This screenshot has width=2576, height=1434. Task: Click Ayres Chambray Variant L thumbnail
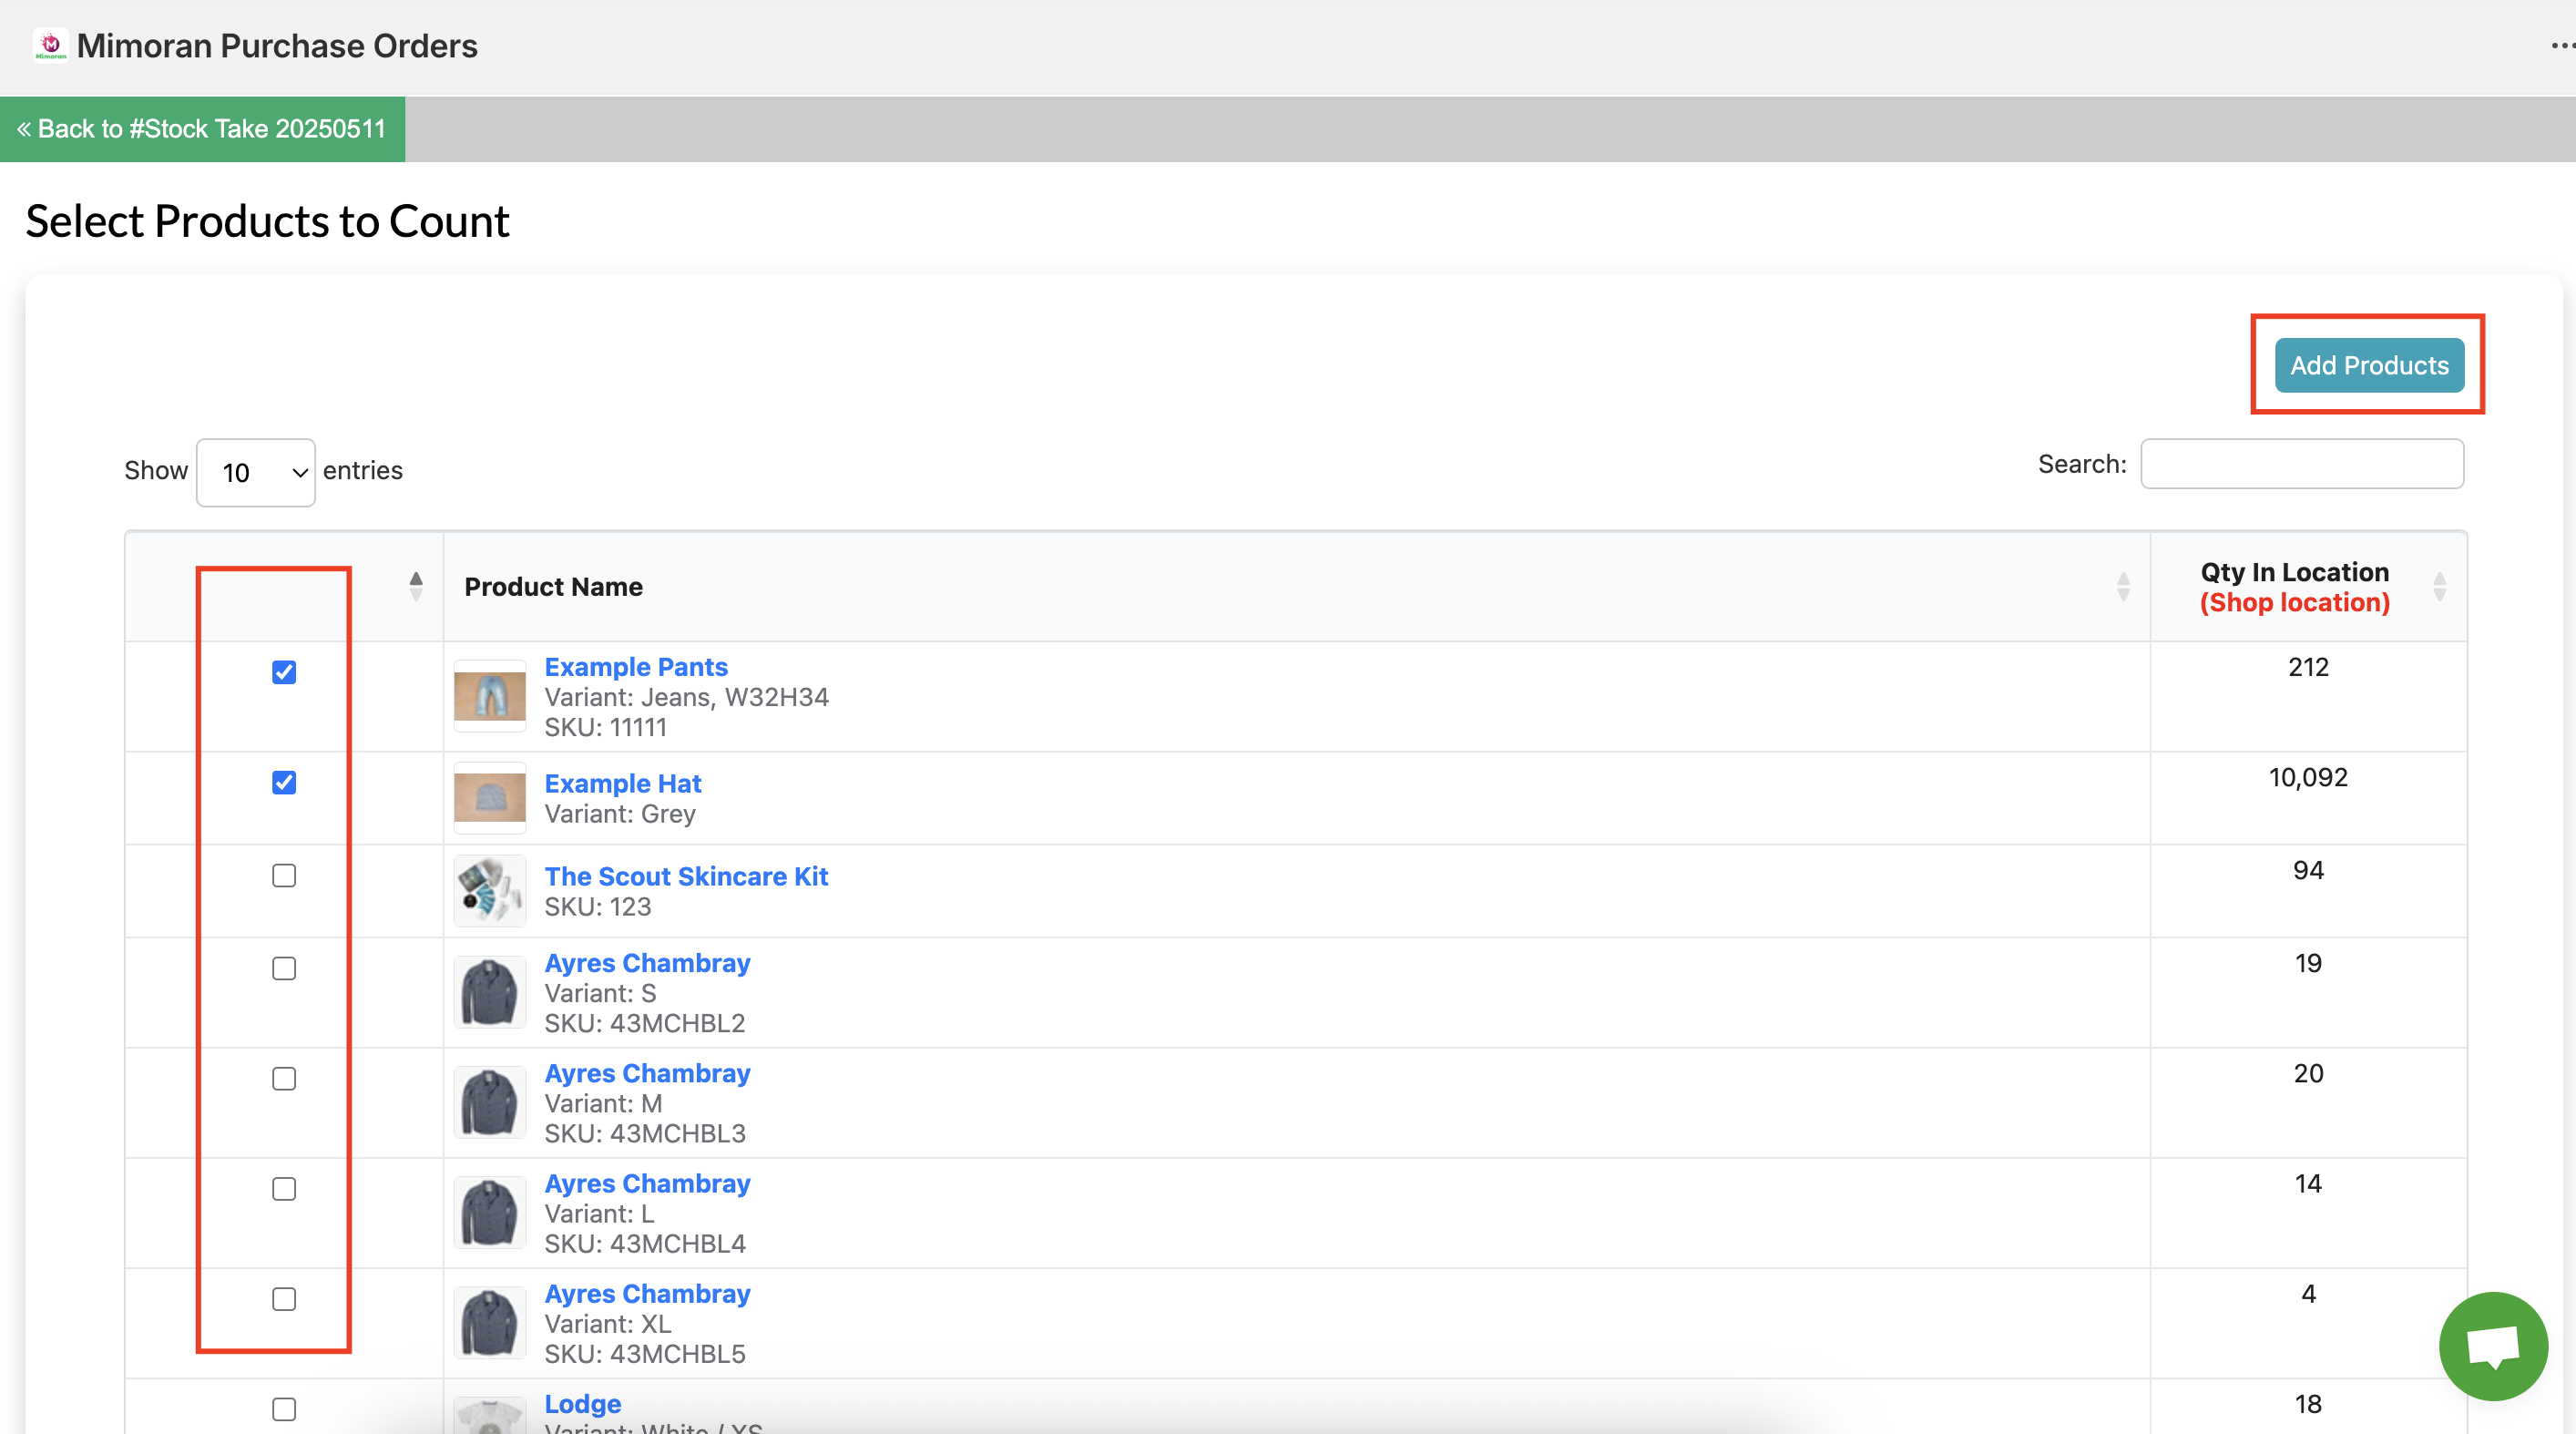point(490,1212)
